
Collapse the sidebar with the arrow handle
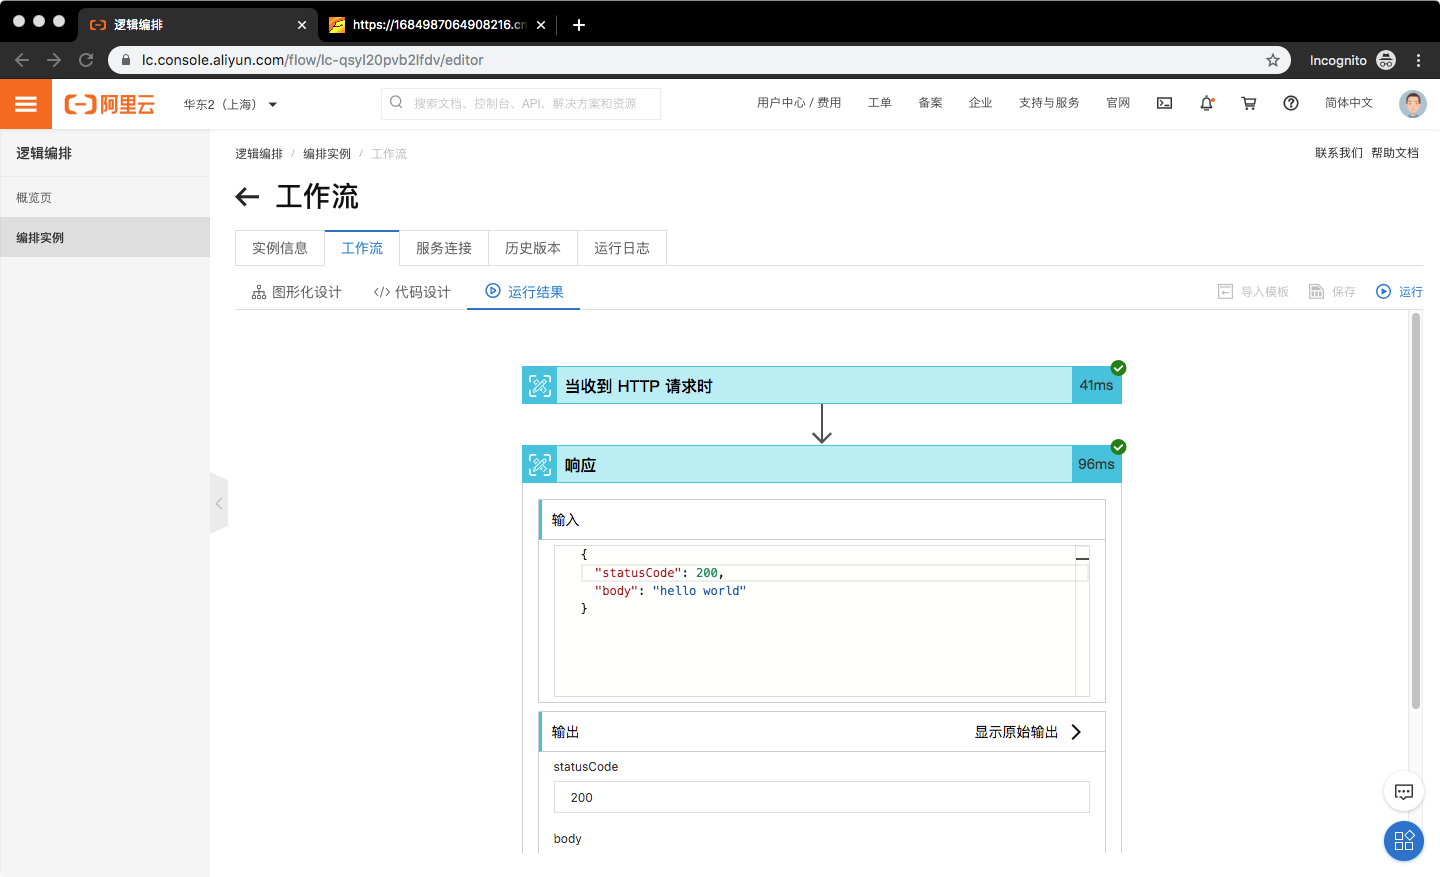click(219, 503)
